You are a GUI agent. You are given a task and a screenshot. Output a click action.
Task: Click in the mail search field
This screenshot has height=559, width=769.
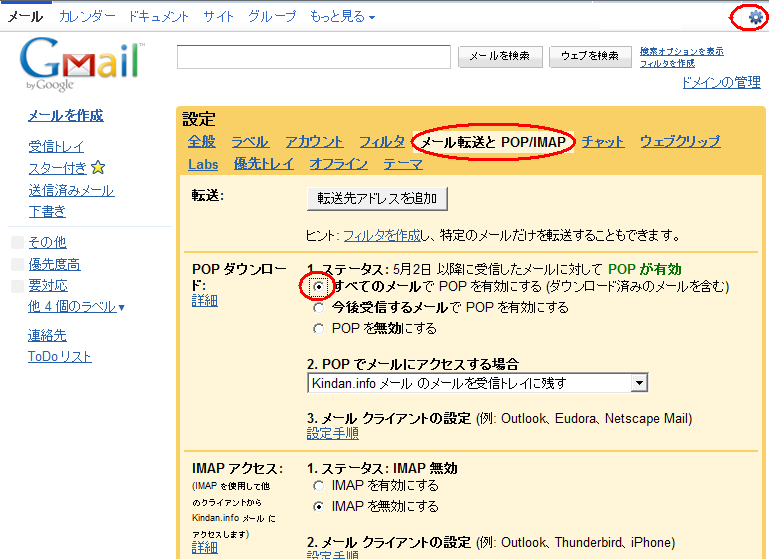(314, 57)
